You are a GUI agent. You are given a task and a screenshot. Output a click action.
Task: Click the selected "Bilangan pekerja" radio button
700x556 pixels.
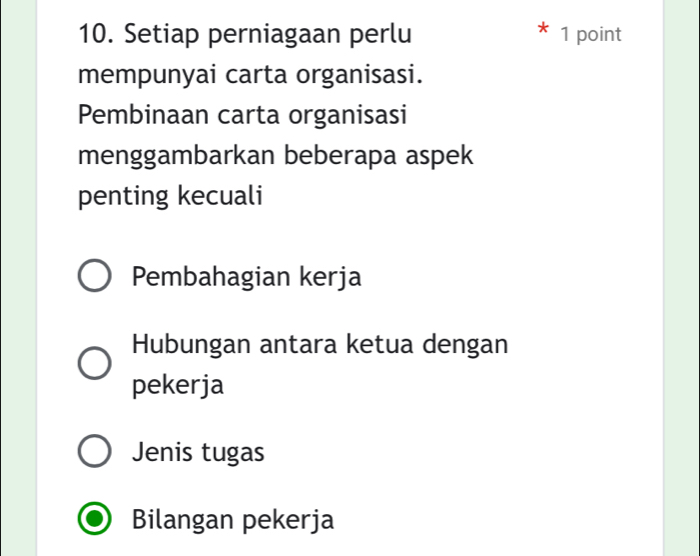tap(96, 521)
